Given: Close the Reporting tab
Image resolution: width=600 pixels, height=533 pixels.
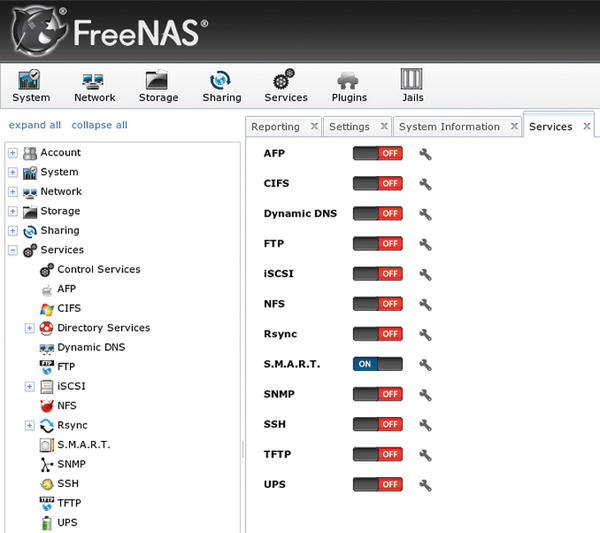Looking at the screenshot, I should coord(314,126).
